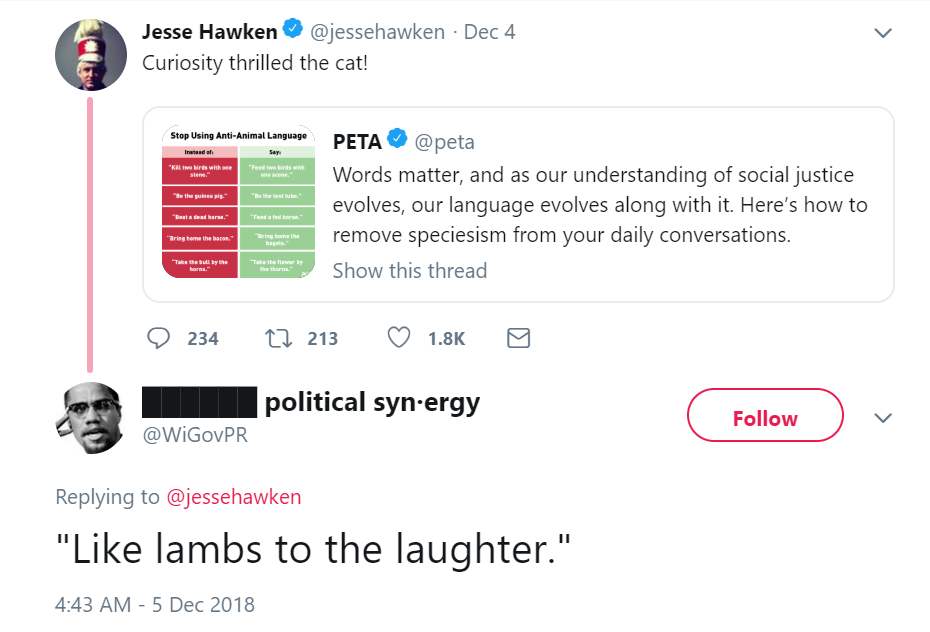Share the tweet via the envelope icon
The width and height of the screenshot is (930, 632).
click(518, 338)
